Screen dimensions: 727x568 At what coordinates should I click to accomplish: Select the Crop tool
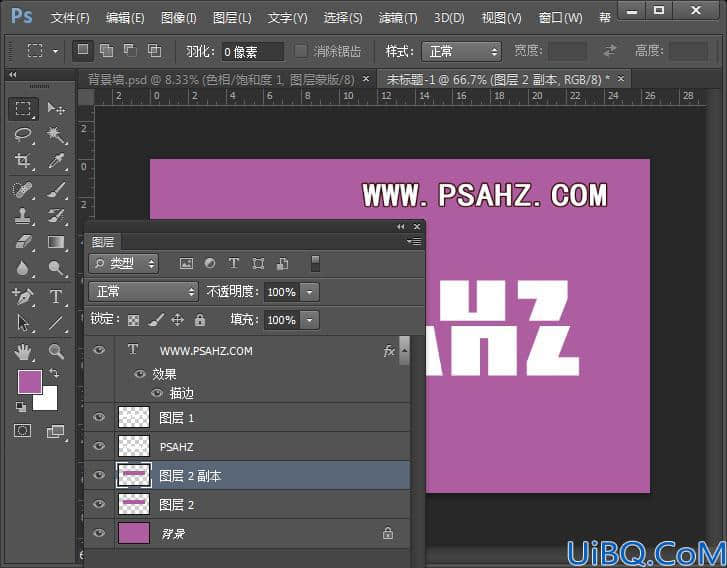[x=23, y=161]
